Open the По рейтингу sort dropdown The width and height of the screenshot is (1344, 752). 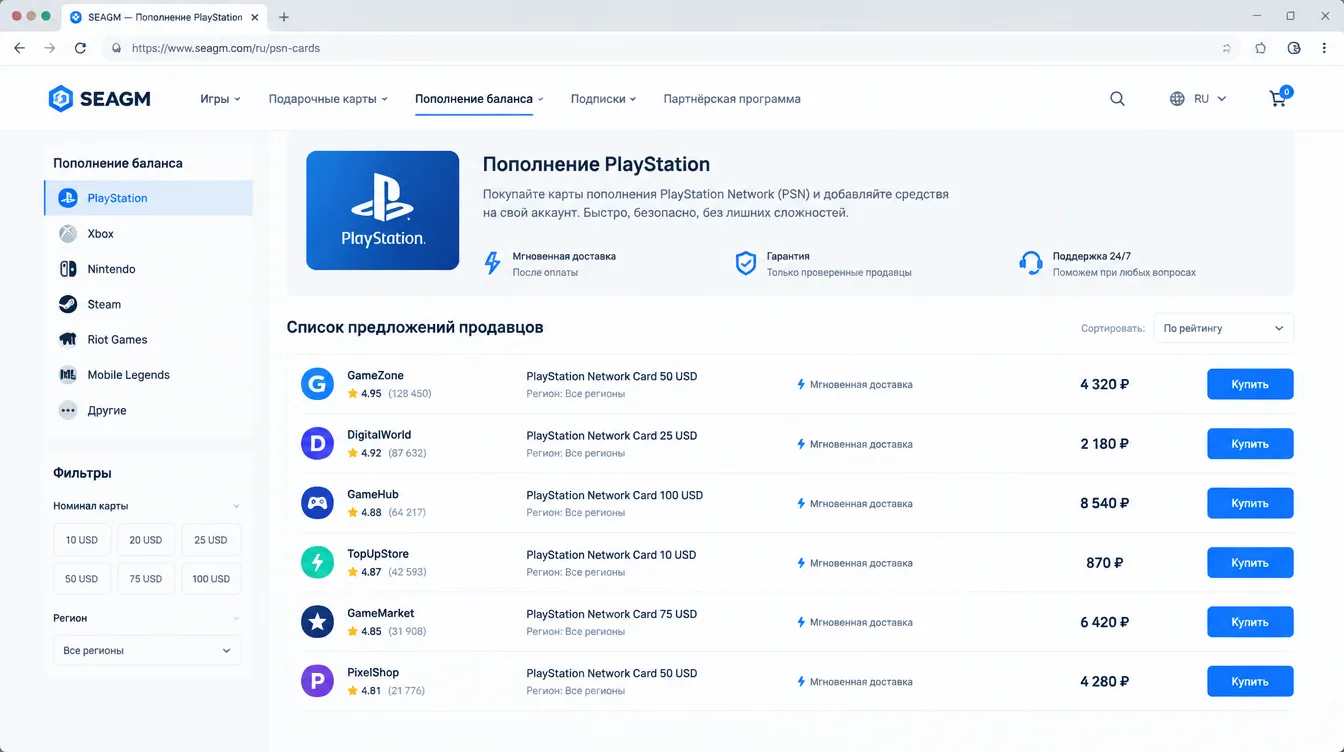tap(1223, 328)
